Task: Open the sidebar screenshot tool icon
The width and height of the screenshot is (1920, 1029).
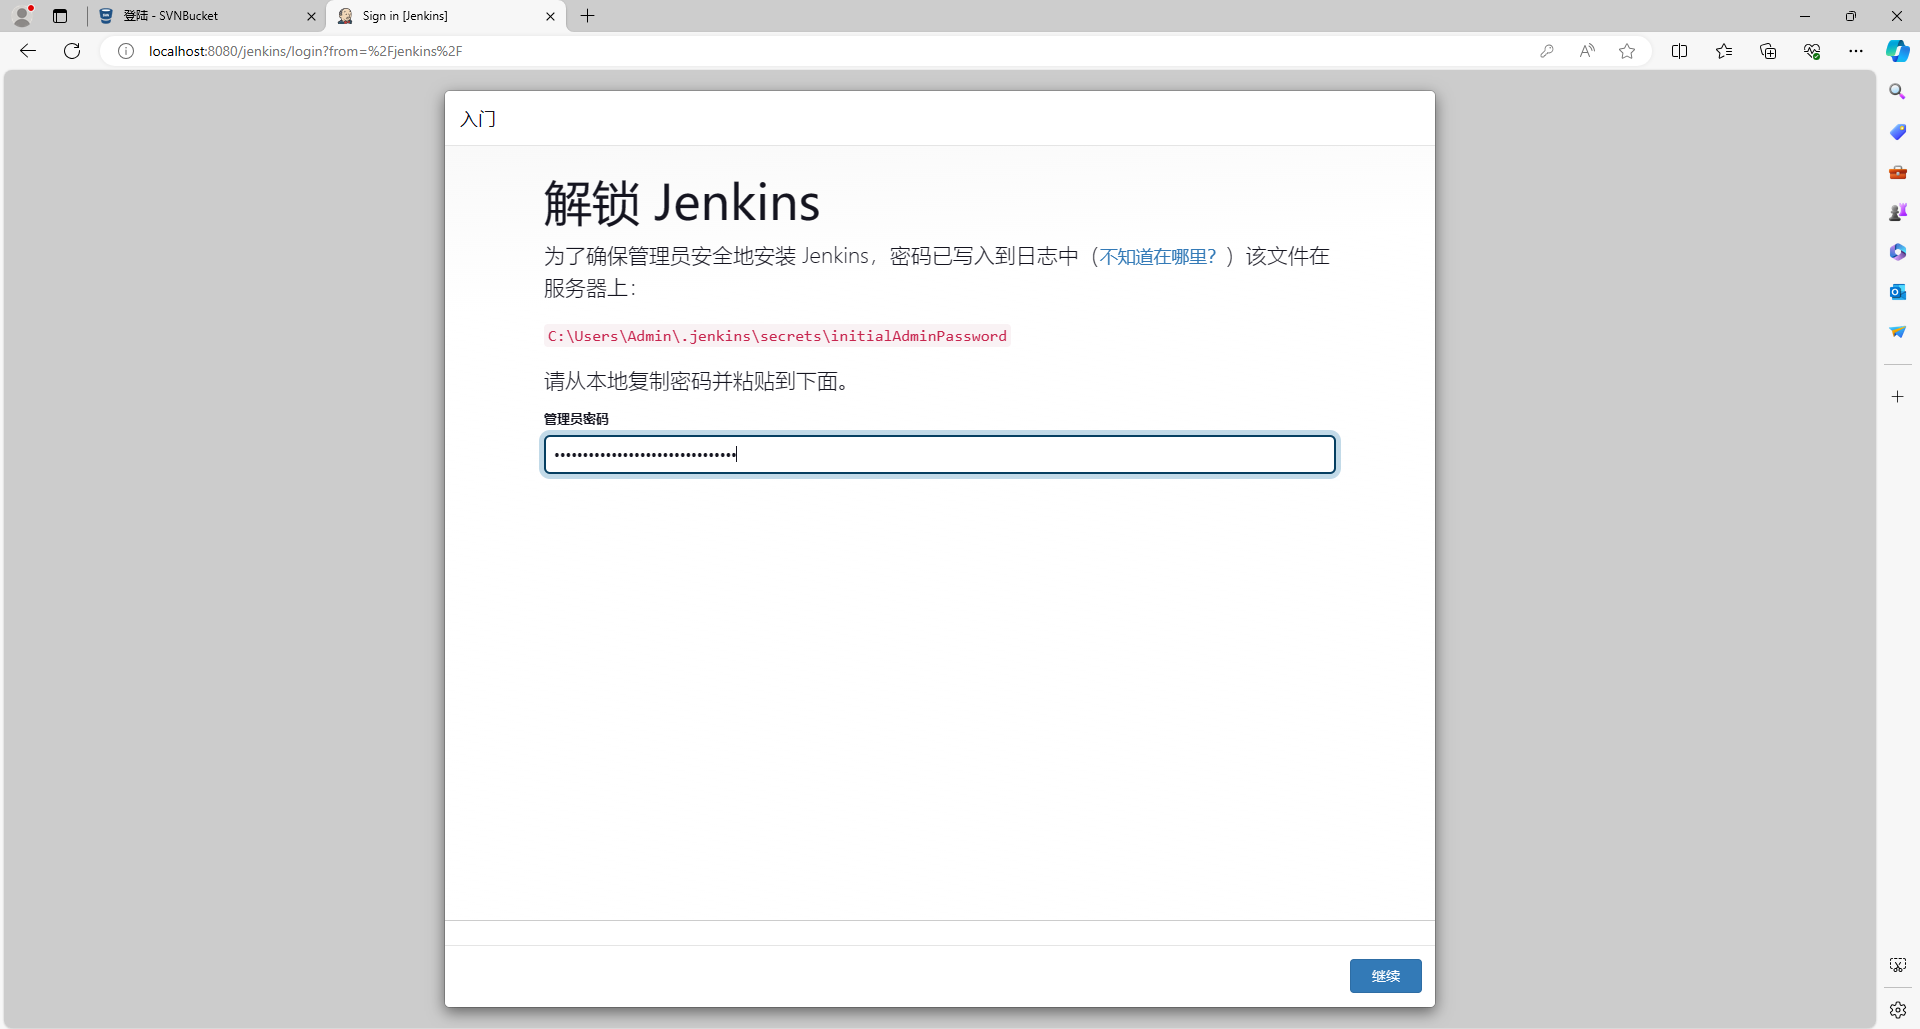Action: pos(1897,965)
